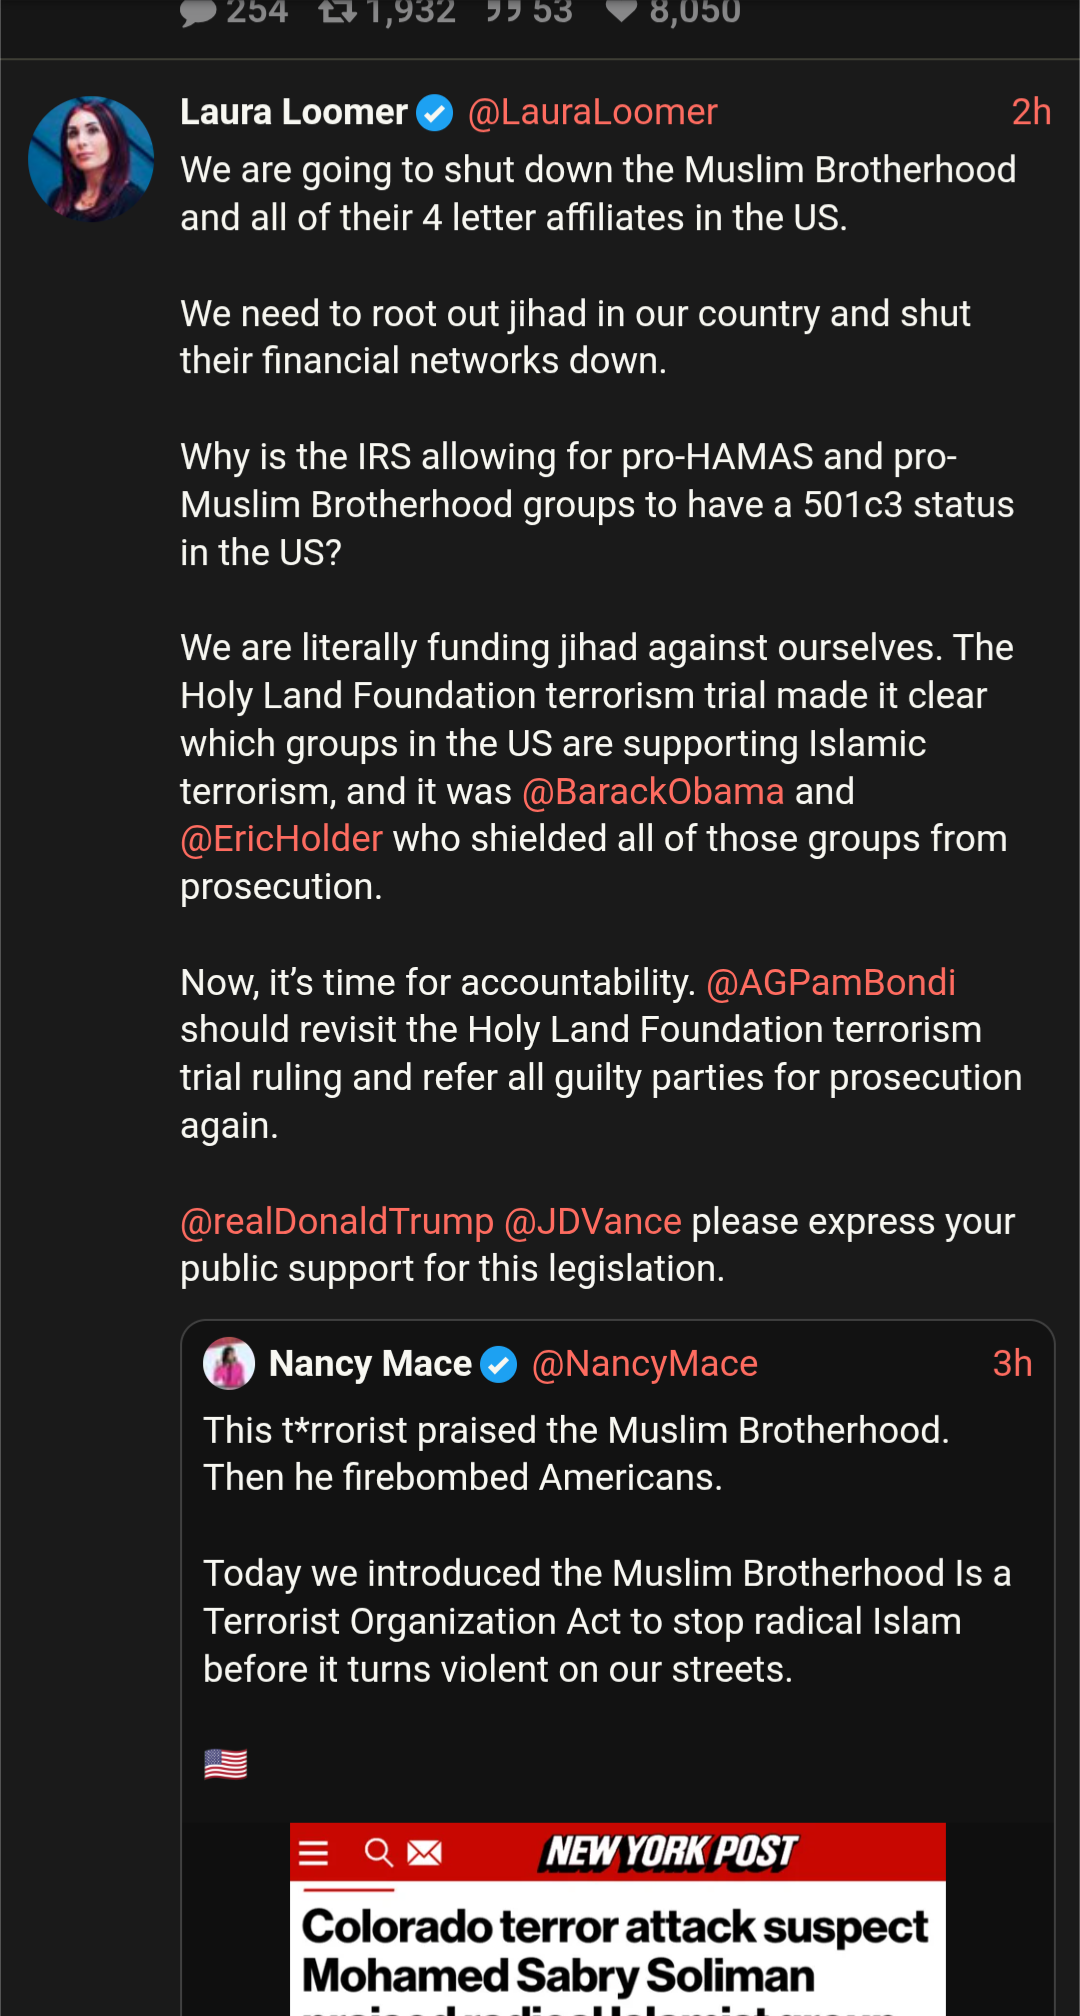Viewport: 1080px width, 2016px height.
Task: Open Laura Loomer's profile avatar
Action: point(91,158)
